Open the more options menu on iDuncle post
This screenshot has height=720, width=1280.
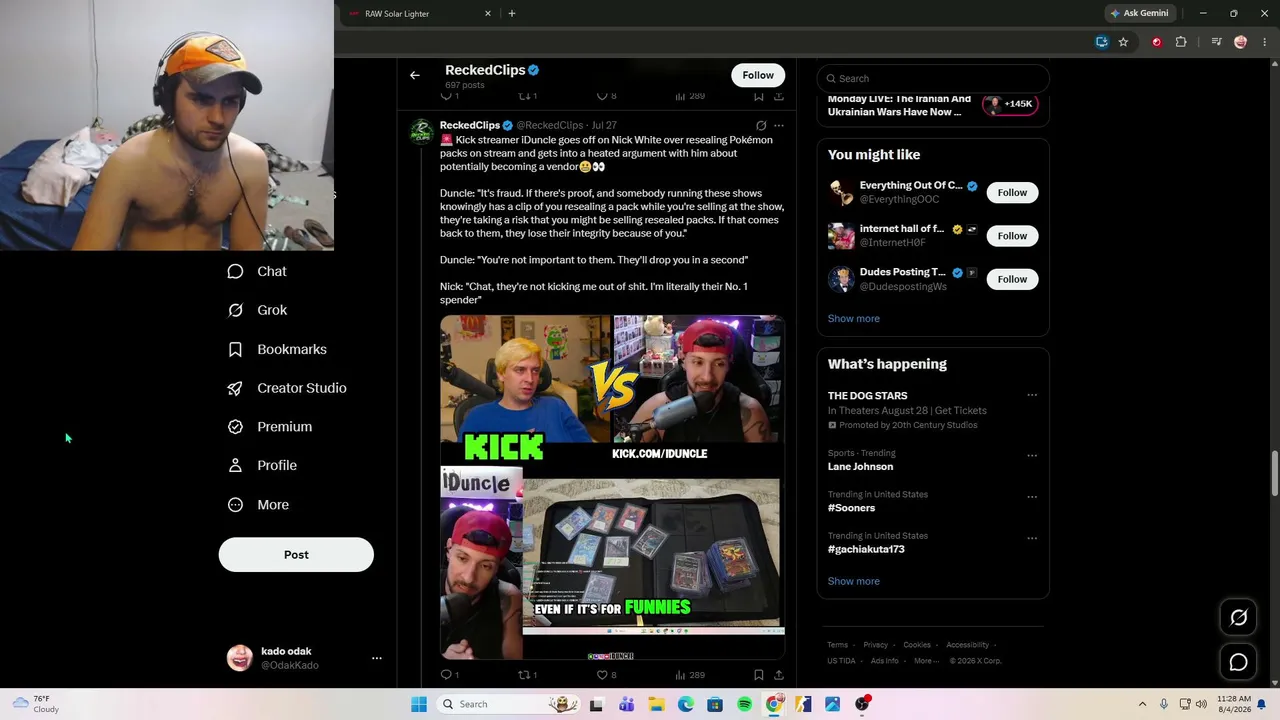(779, 126)
